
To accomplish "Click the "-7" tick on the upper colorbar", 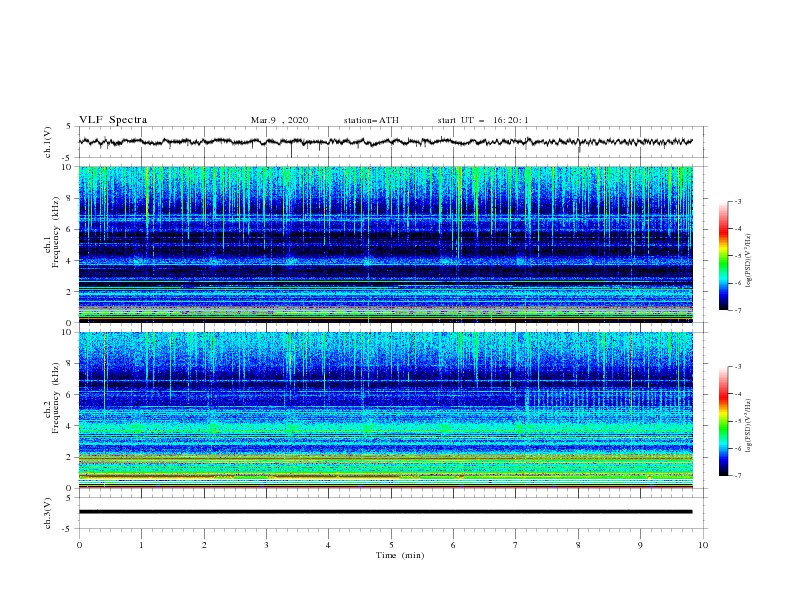I will [x=737, y=311].
